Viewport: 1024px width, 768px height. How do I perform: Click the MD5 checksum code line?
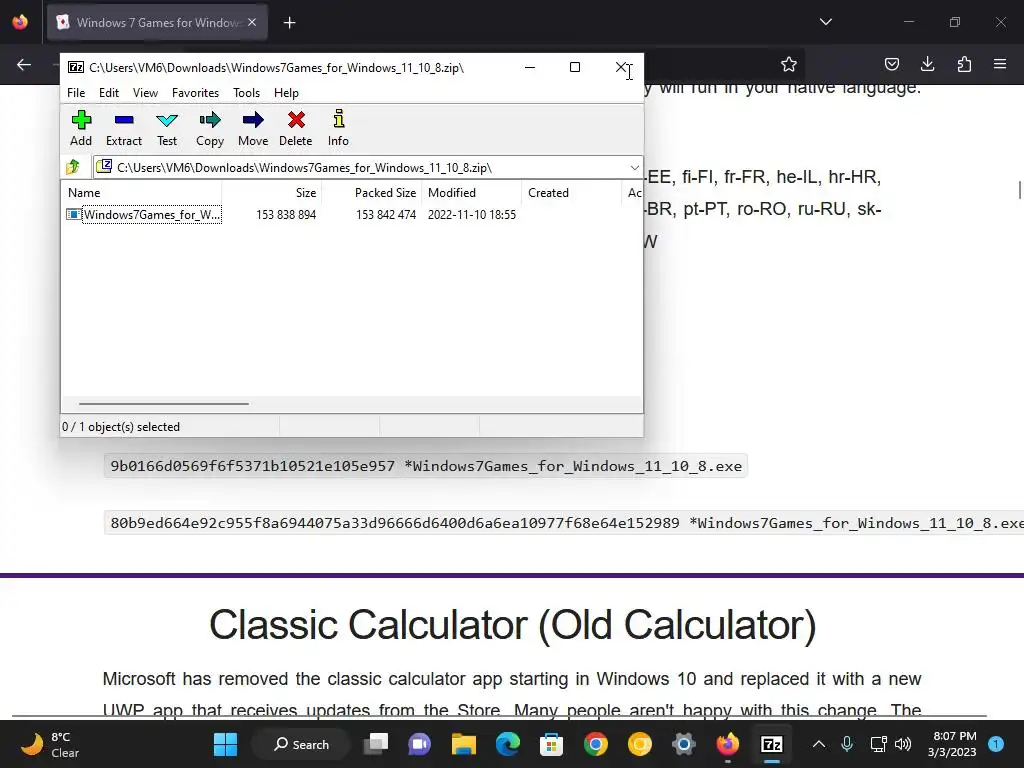pyautogui.click(x=426, y=466)
